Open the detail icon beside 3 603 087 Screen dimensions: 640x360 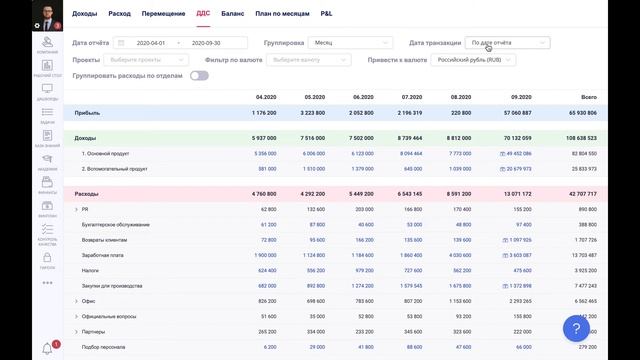[x=505, y=256]
